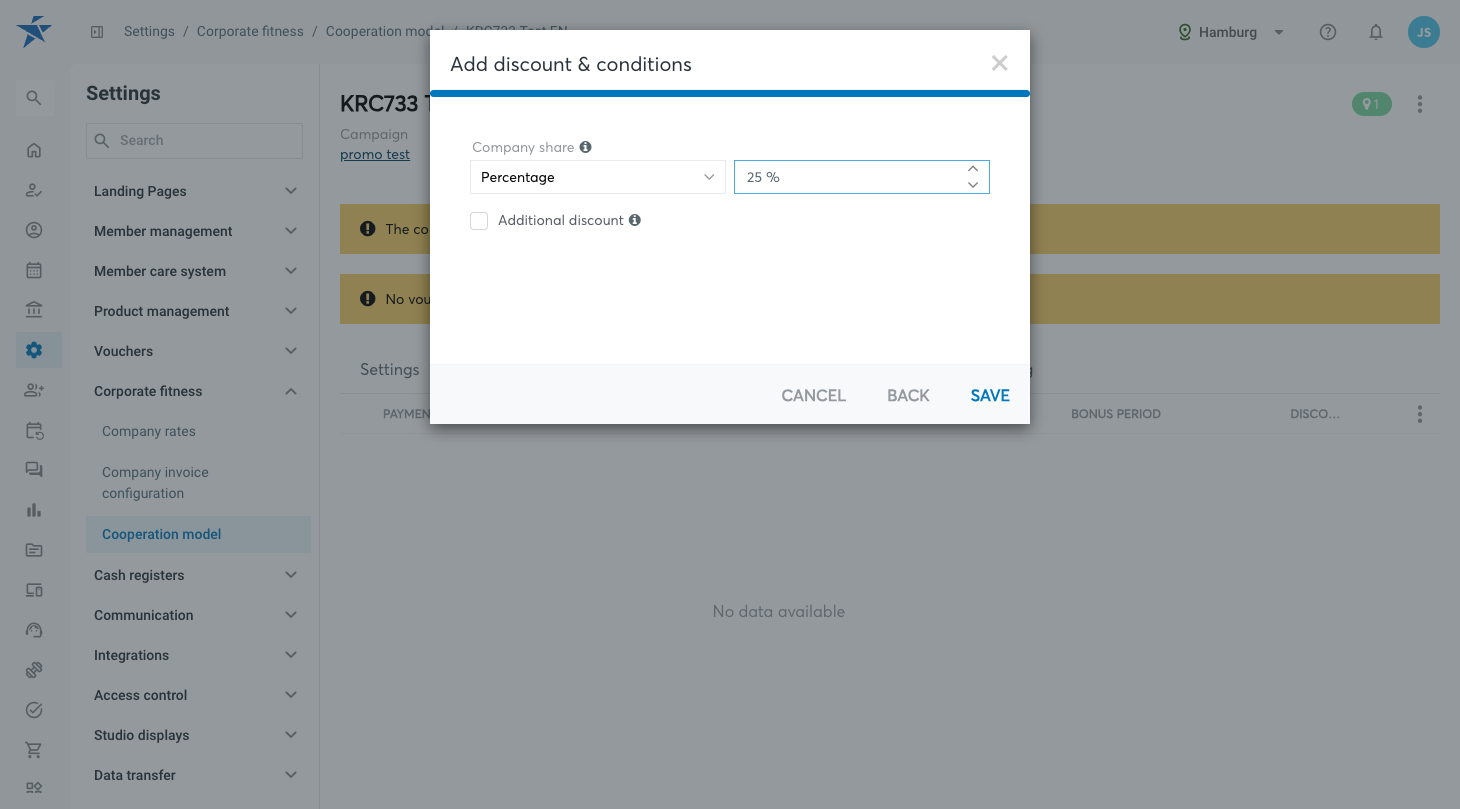
Task: Click the notifications bell icon
Action: (1376, 32)
